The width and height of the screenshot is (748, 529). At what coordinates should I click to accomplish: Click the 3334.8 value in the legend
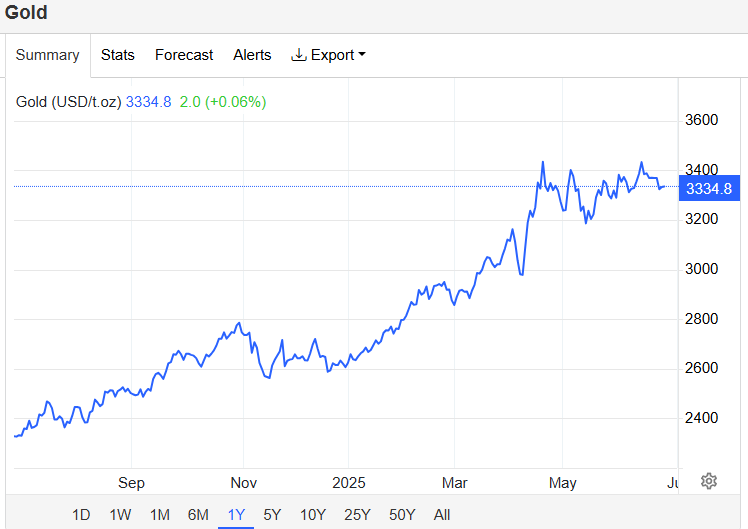click(x=148, y=102)
